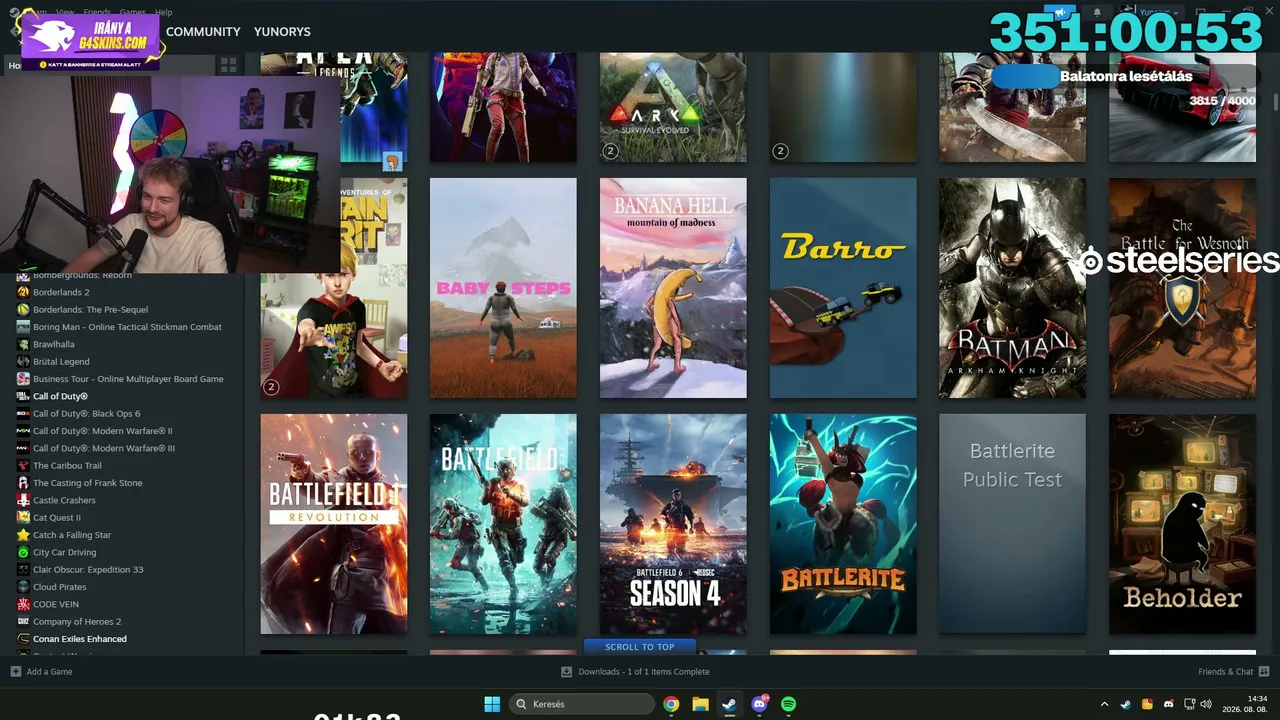1280x720 pixels.
Task: Open the Steam announcements megaphone icon
Action: (1060, 13)
